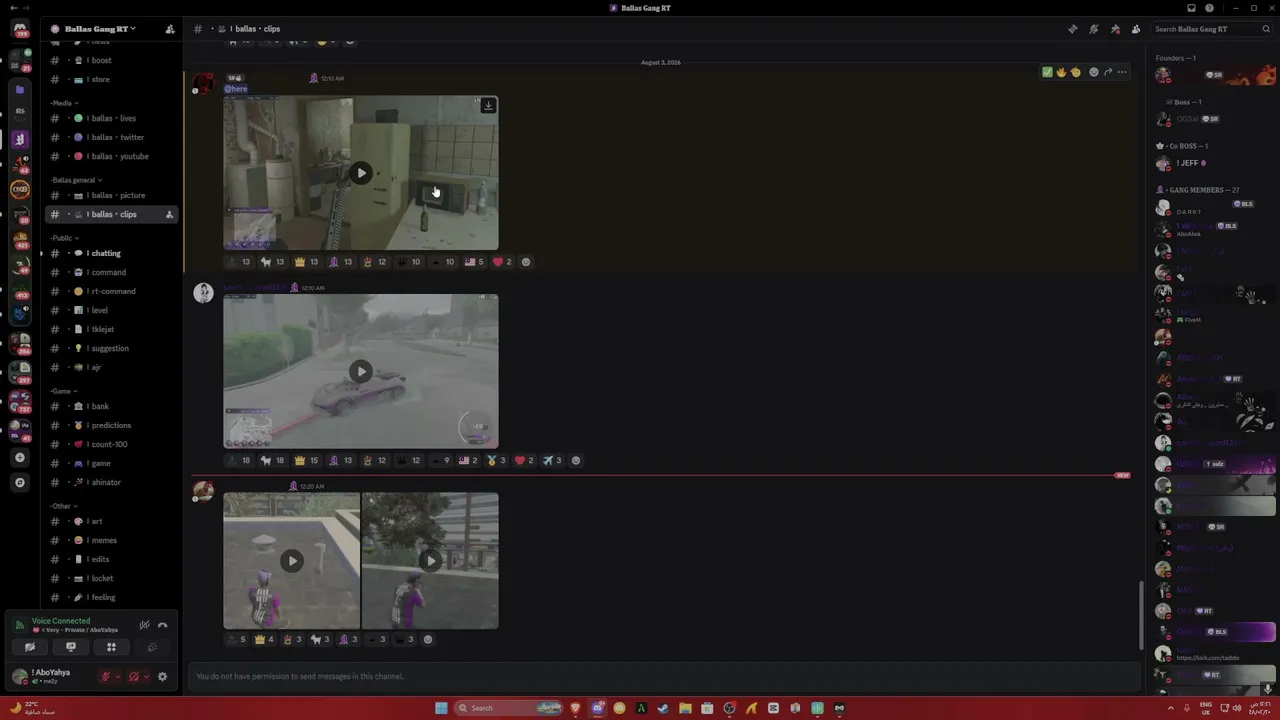This screenshot has height=720, width=1280.
Task: Open the memes channel
Action: coord(113,540)
